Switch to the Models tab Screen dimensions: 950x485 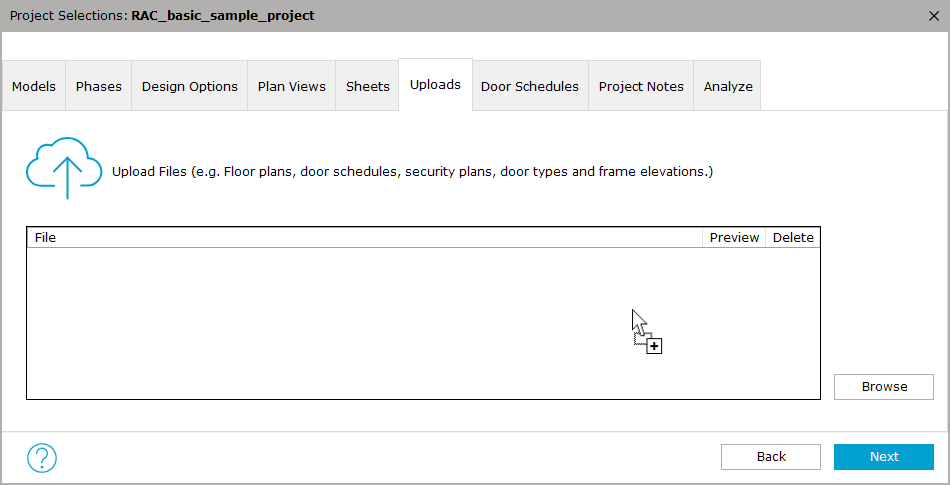(x=34, y=86)
